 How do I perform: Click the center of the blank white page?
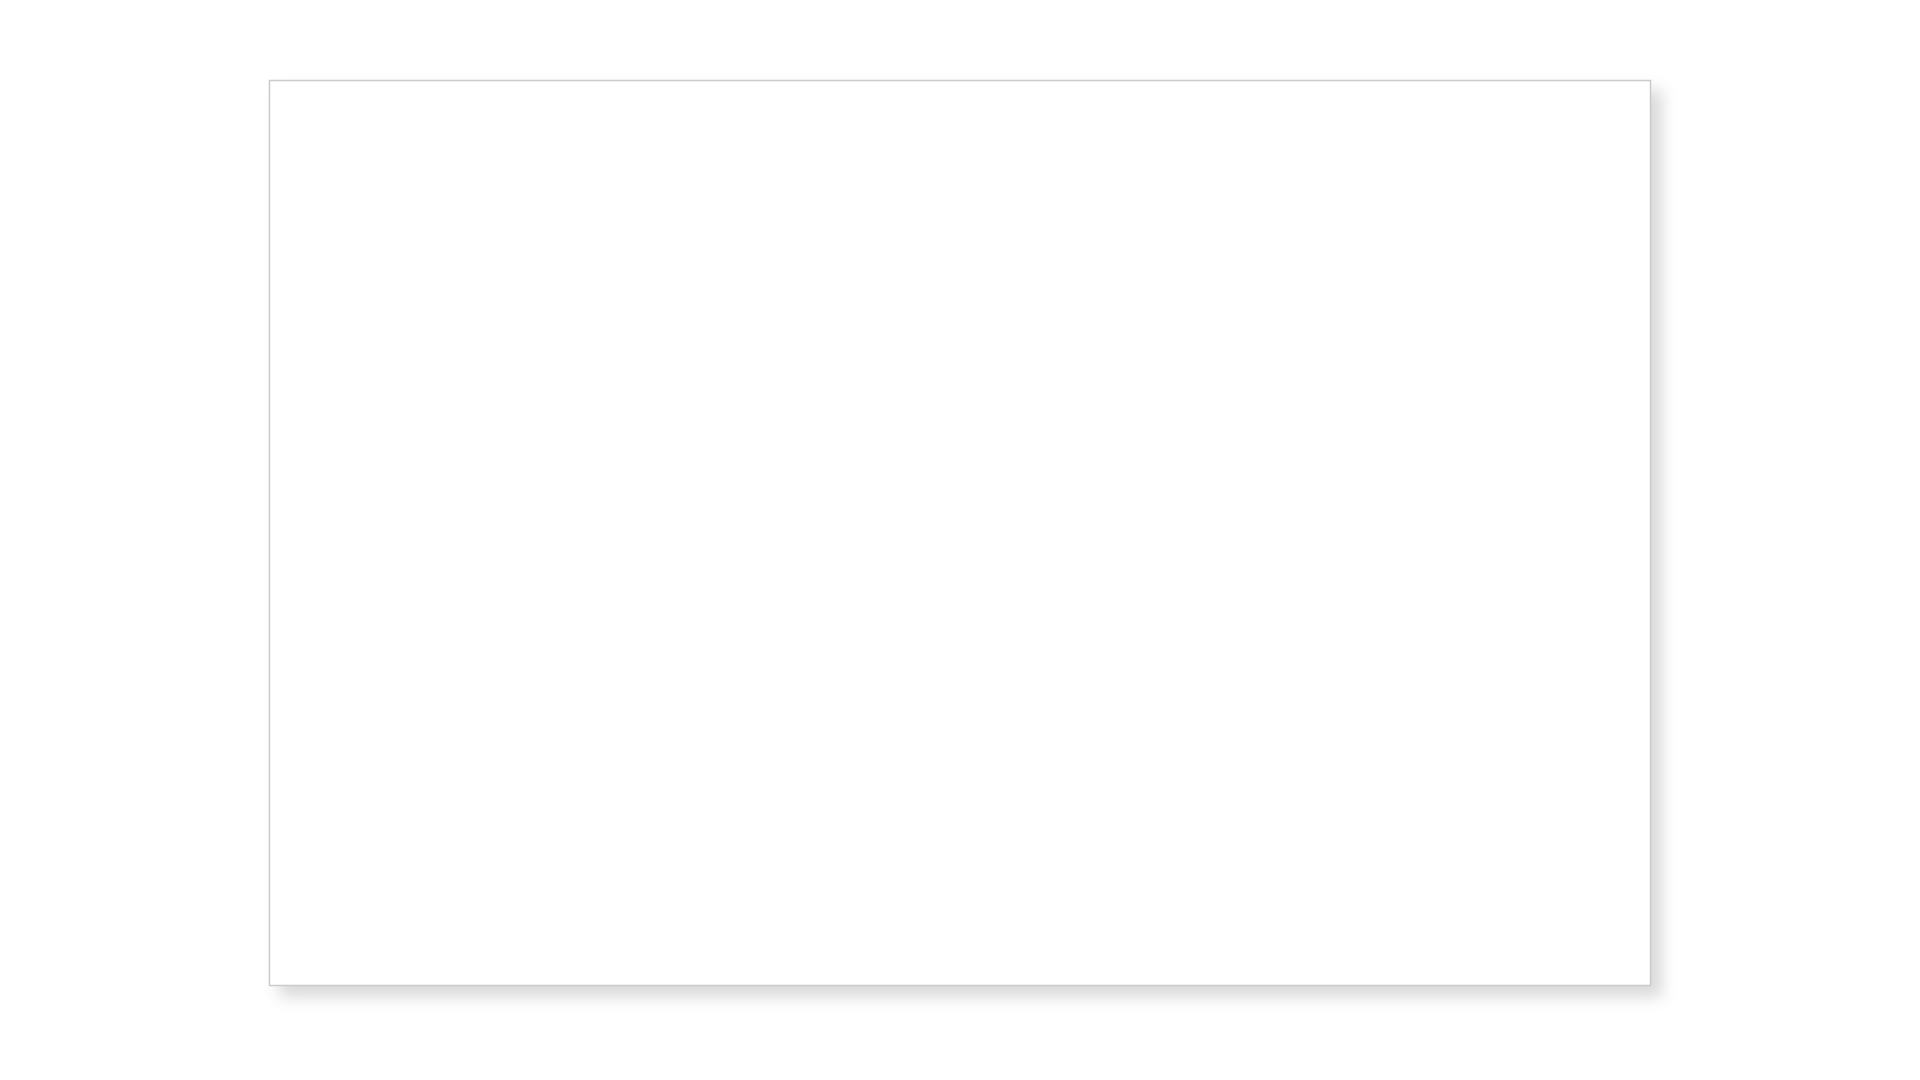click(x=960, y=533)
